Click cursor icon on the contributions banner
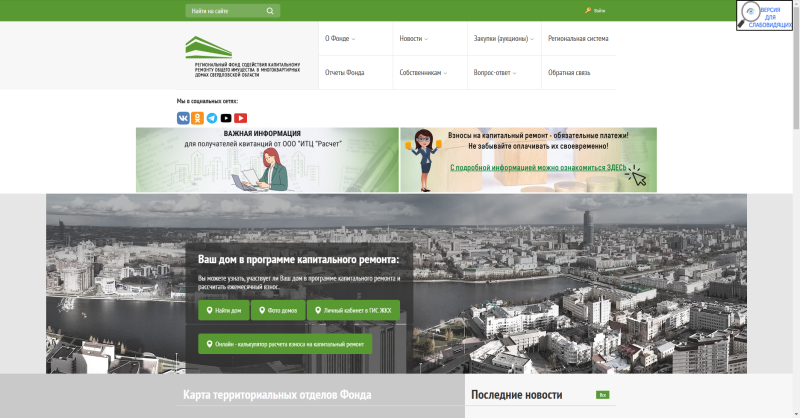 click(636, 176)
